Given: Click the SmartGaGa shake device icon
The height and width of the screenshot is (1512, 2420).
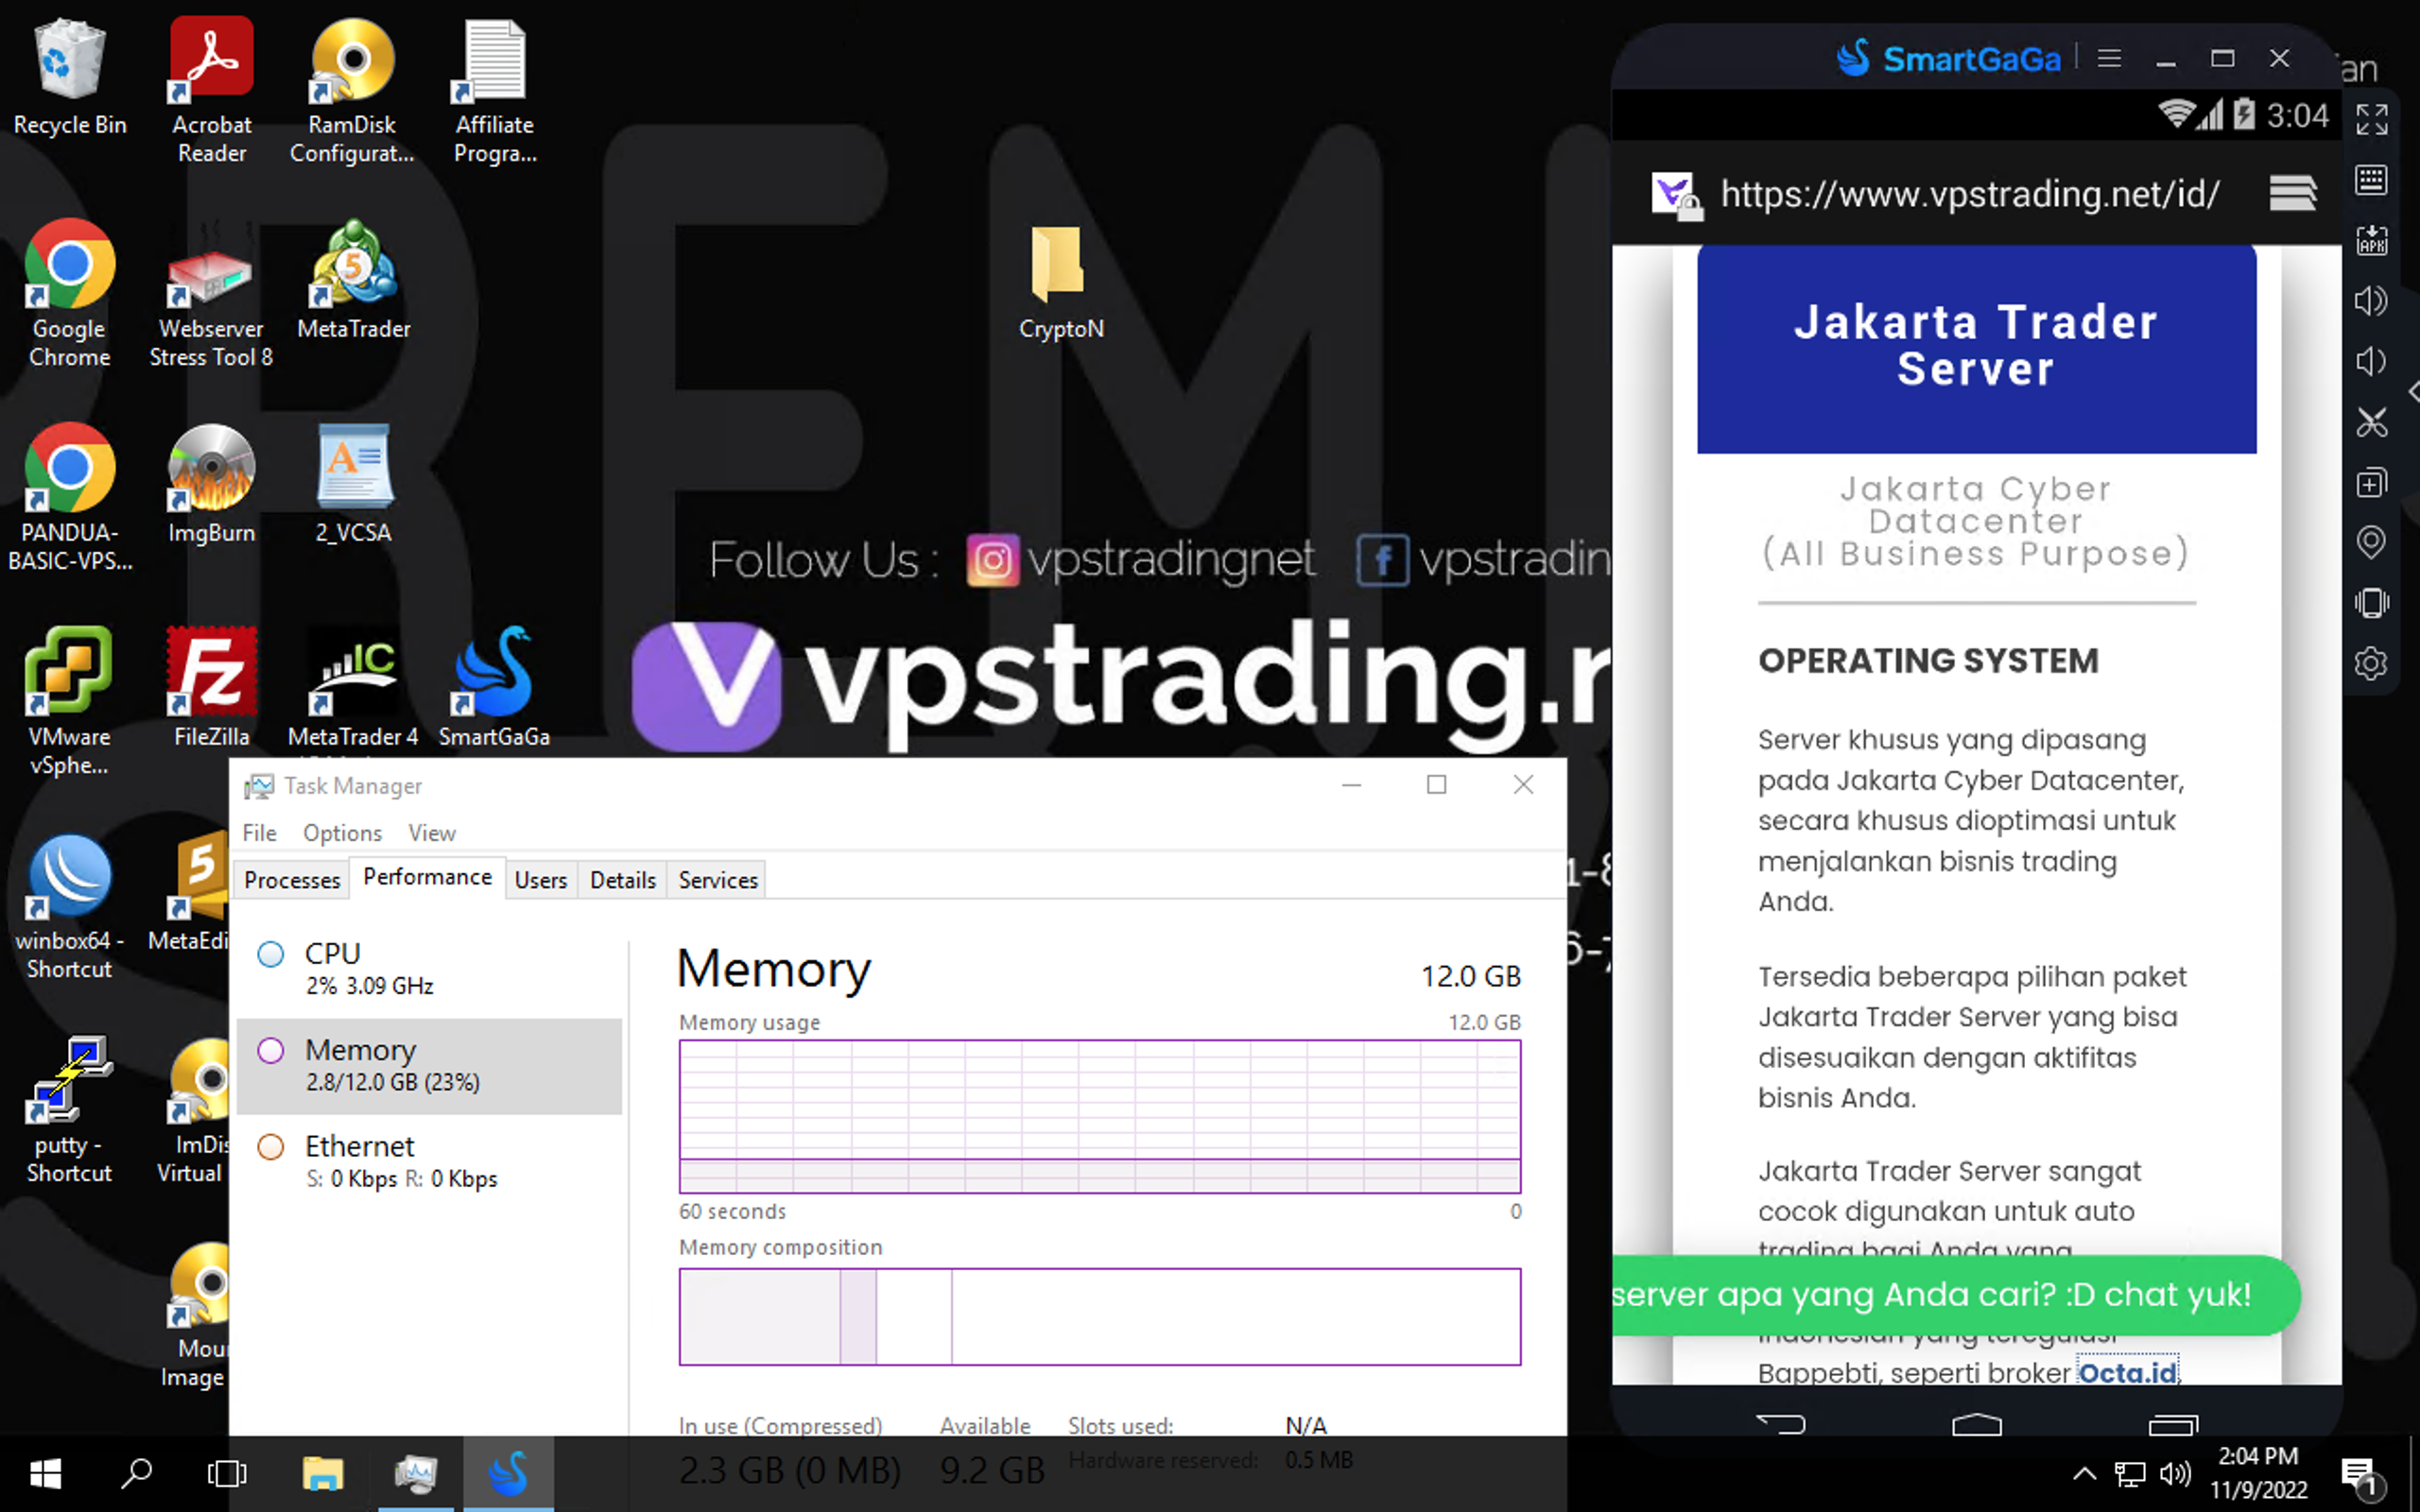Looking at the screenshot, I should point(2371,603).
